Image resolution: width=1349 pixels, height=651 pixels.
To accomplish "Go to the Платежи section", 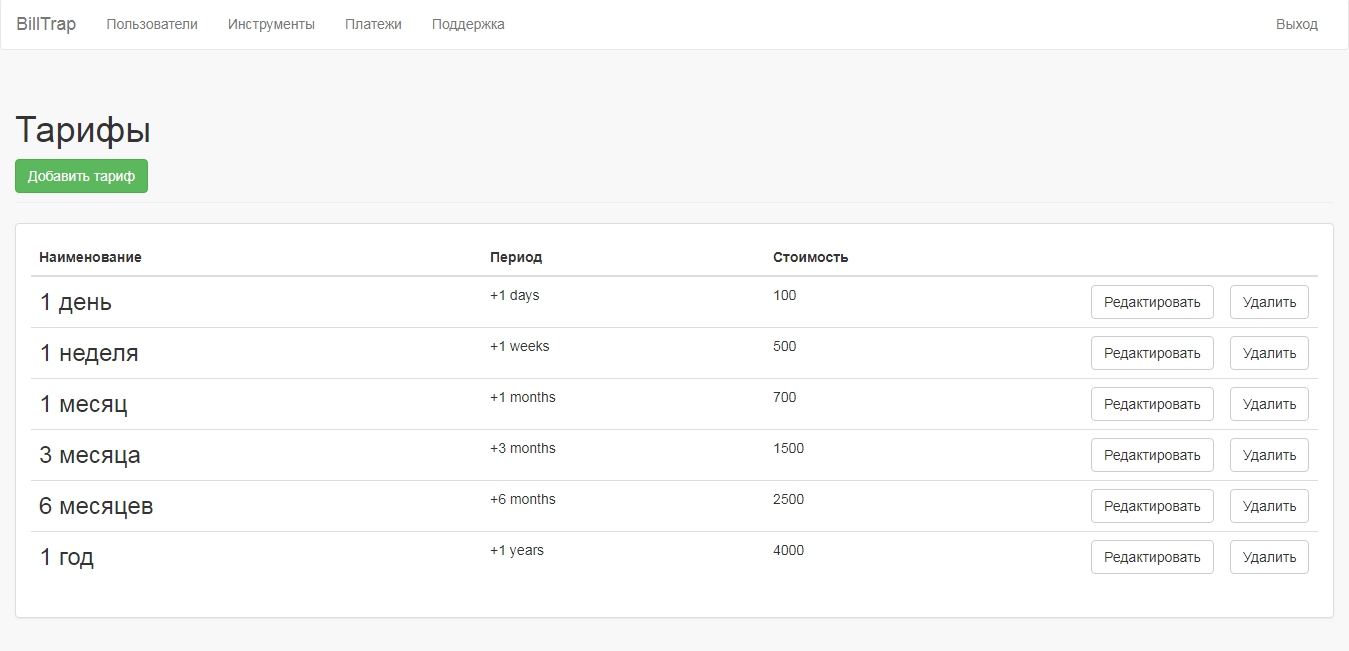I will [x=373, y=24].
